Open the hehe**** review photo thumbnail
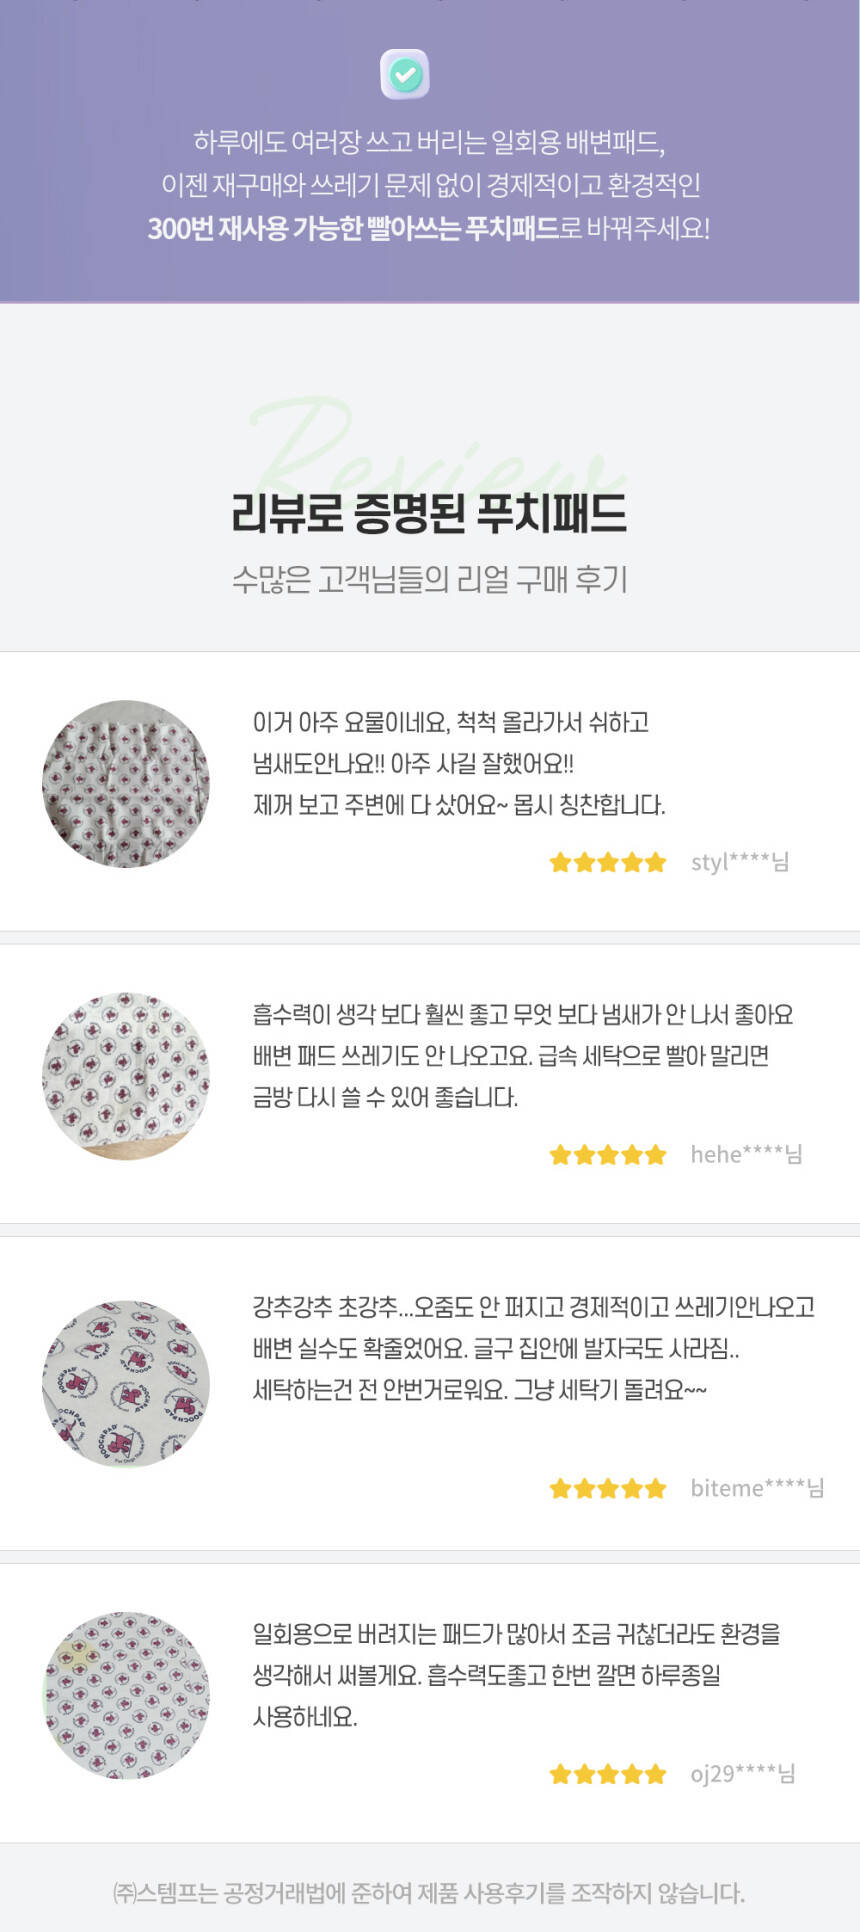Viewport: 860px width, 1932px height. (126, 1076)
